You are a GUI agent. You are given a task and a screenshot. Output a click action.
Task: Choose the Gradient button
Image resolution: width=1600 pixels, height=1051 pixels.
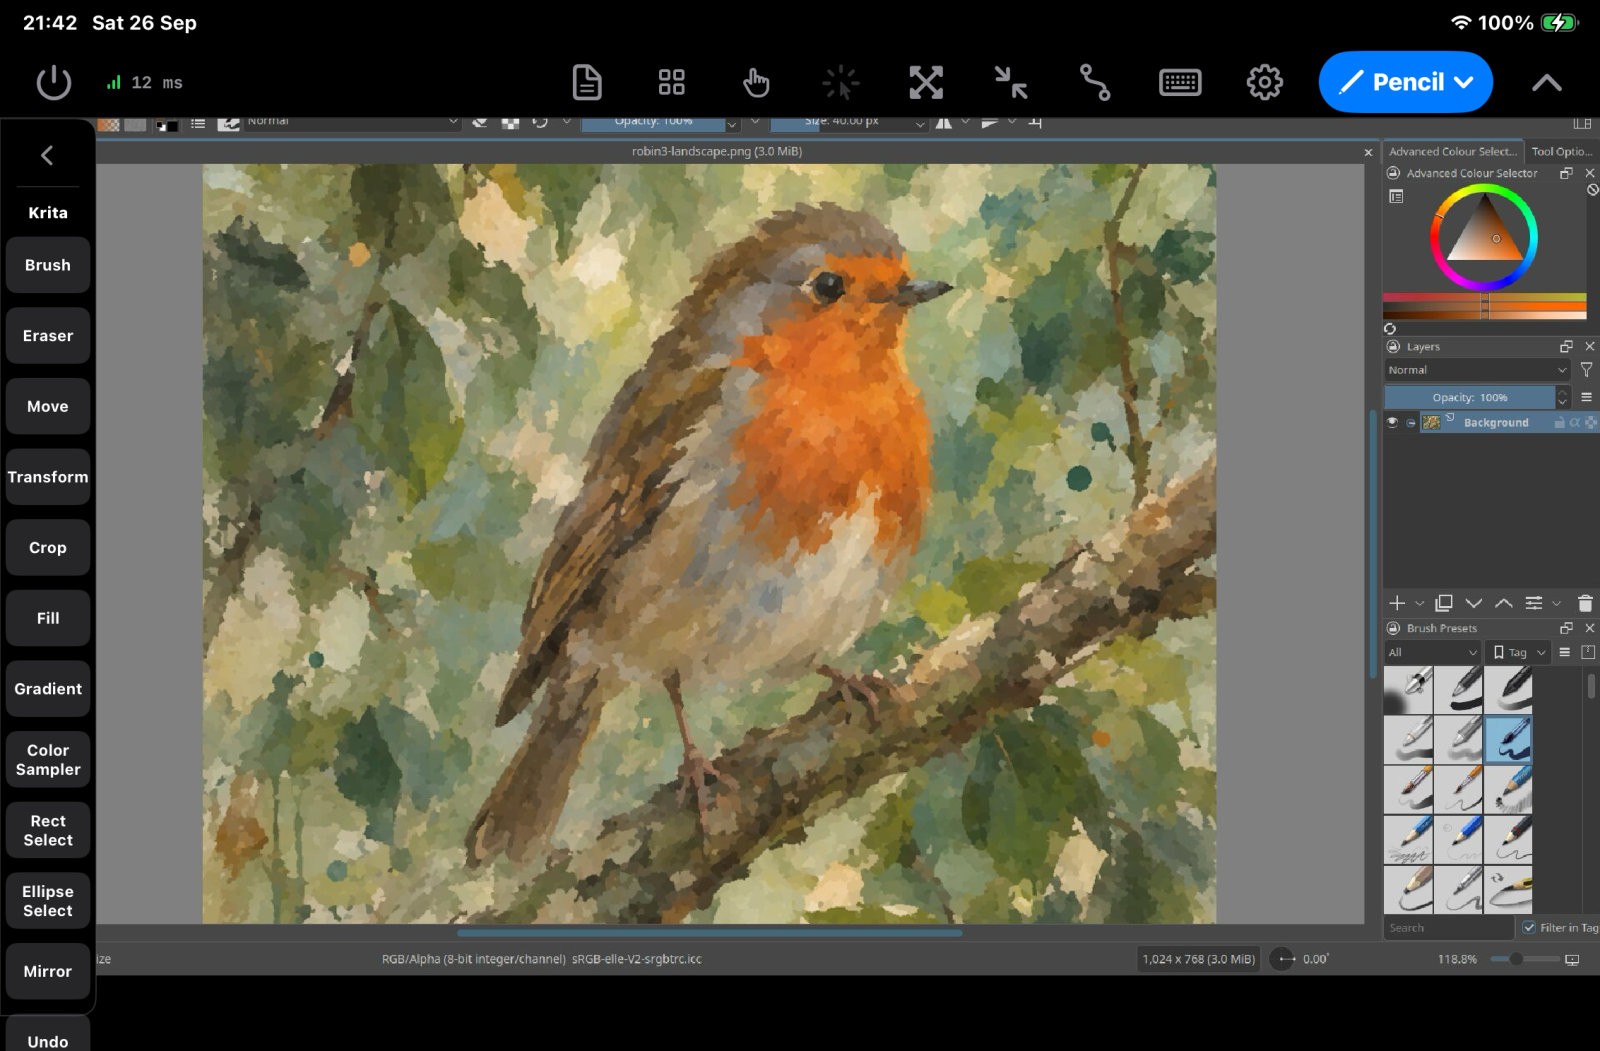[x=48, y=689]
